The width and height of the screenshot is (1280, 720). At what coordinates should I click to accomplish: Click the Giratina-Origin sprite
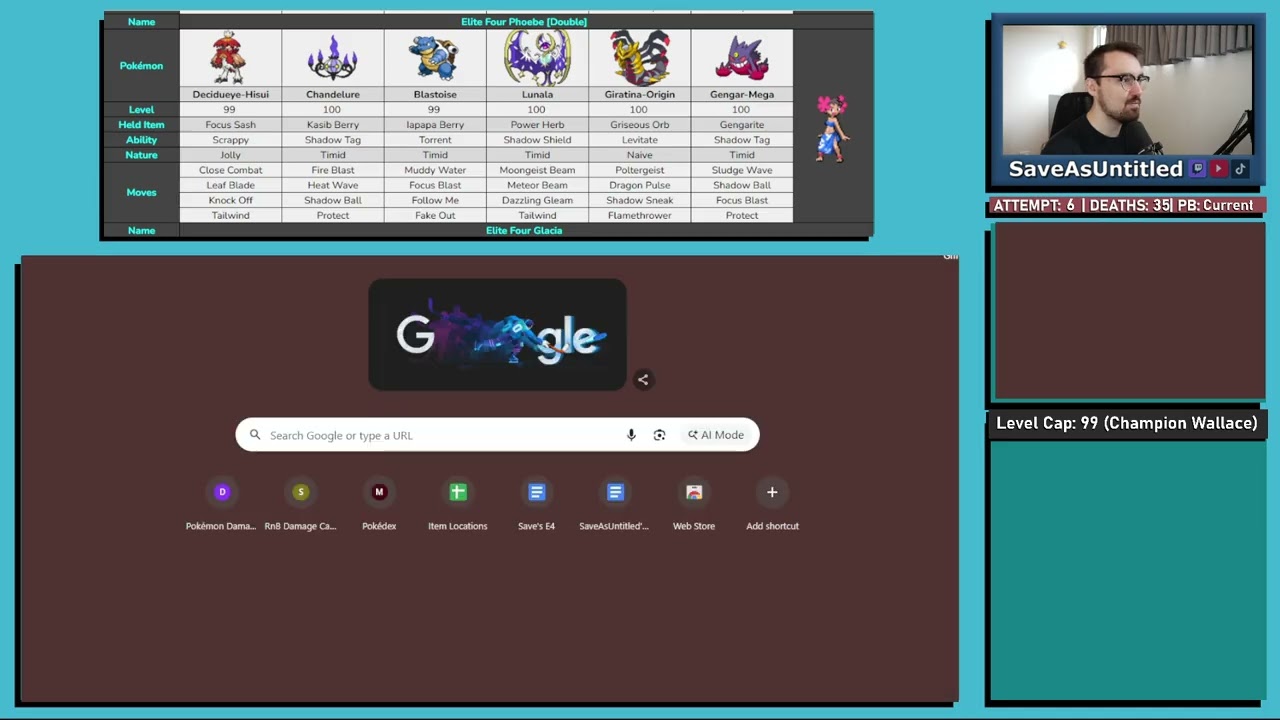pyautogui.click(x=640, y=58)
